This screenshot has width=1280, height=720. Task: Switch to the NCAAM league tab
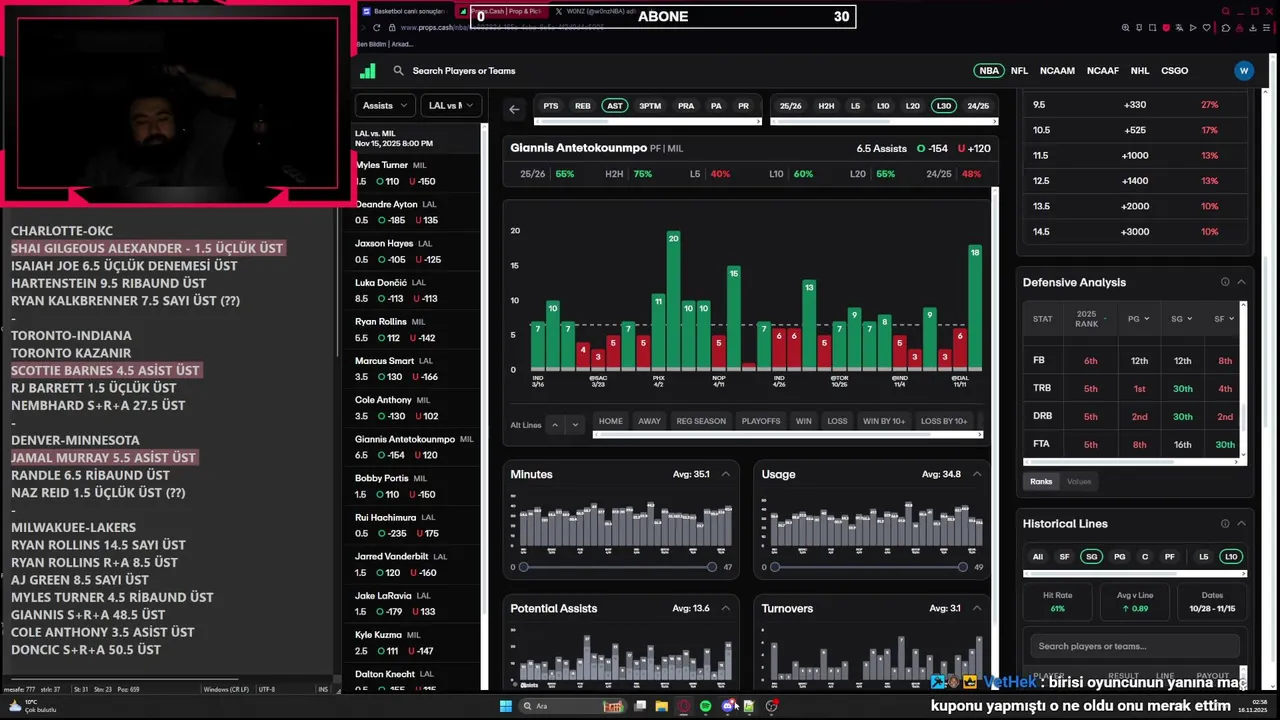point(1057,71)
